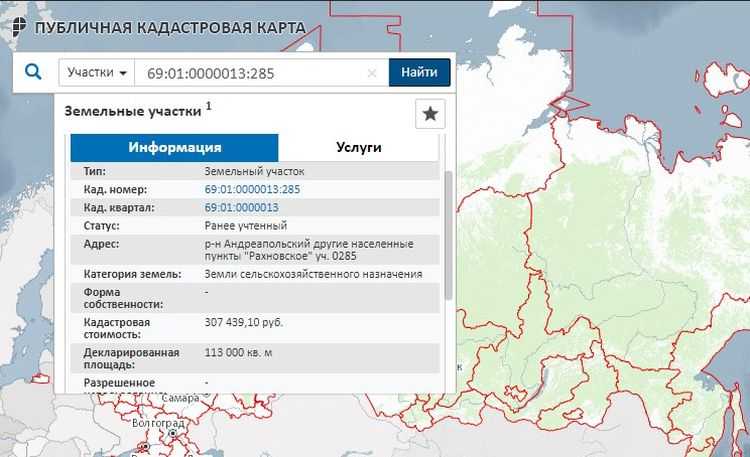This screenshot has height=457, width=750.
Task: Open cadastral quarter link 69:01:0000013
Action: pos(241,207)
